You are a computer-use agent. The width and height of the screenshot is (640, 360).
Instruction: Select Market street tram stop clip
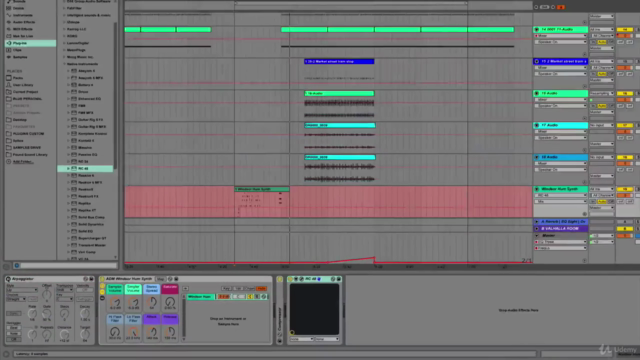pyautogui.click(x=339, y=61)
